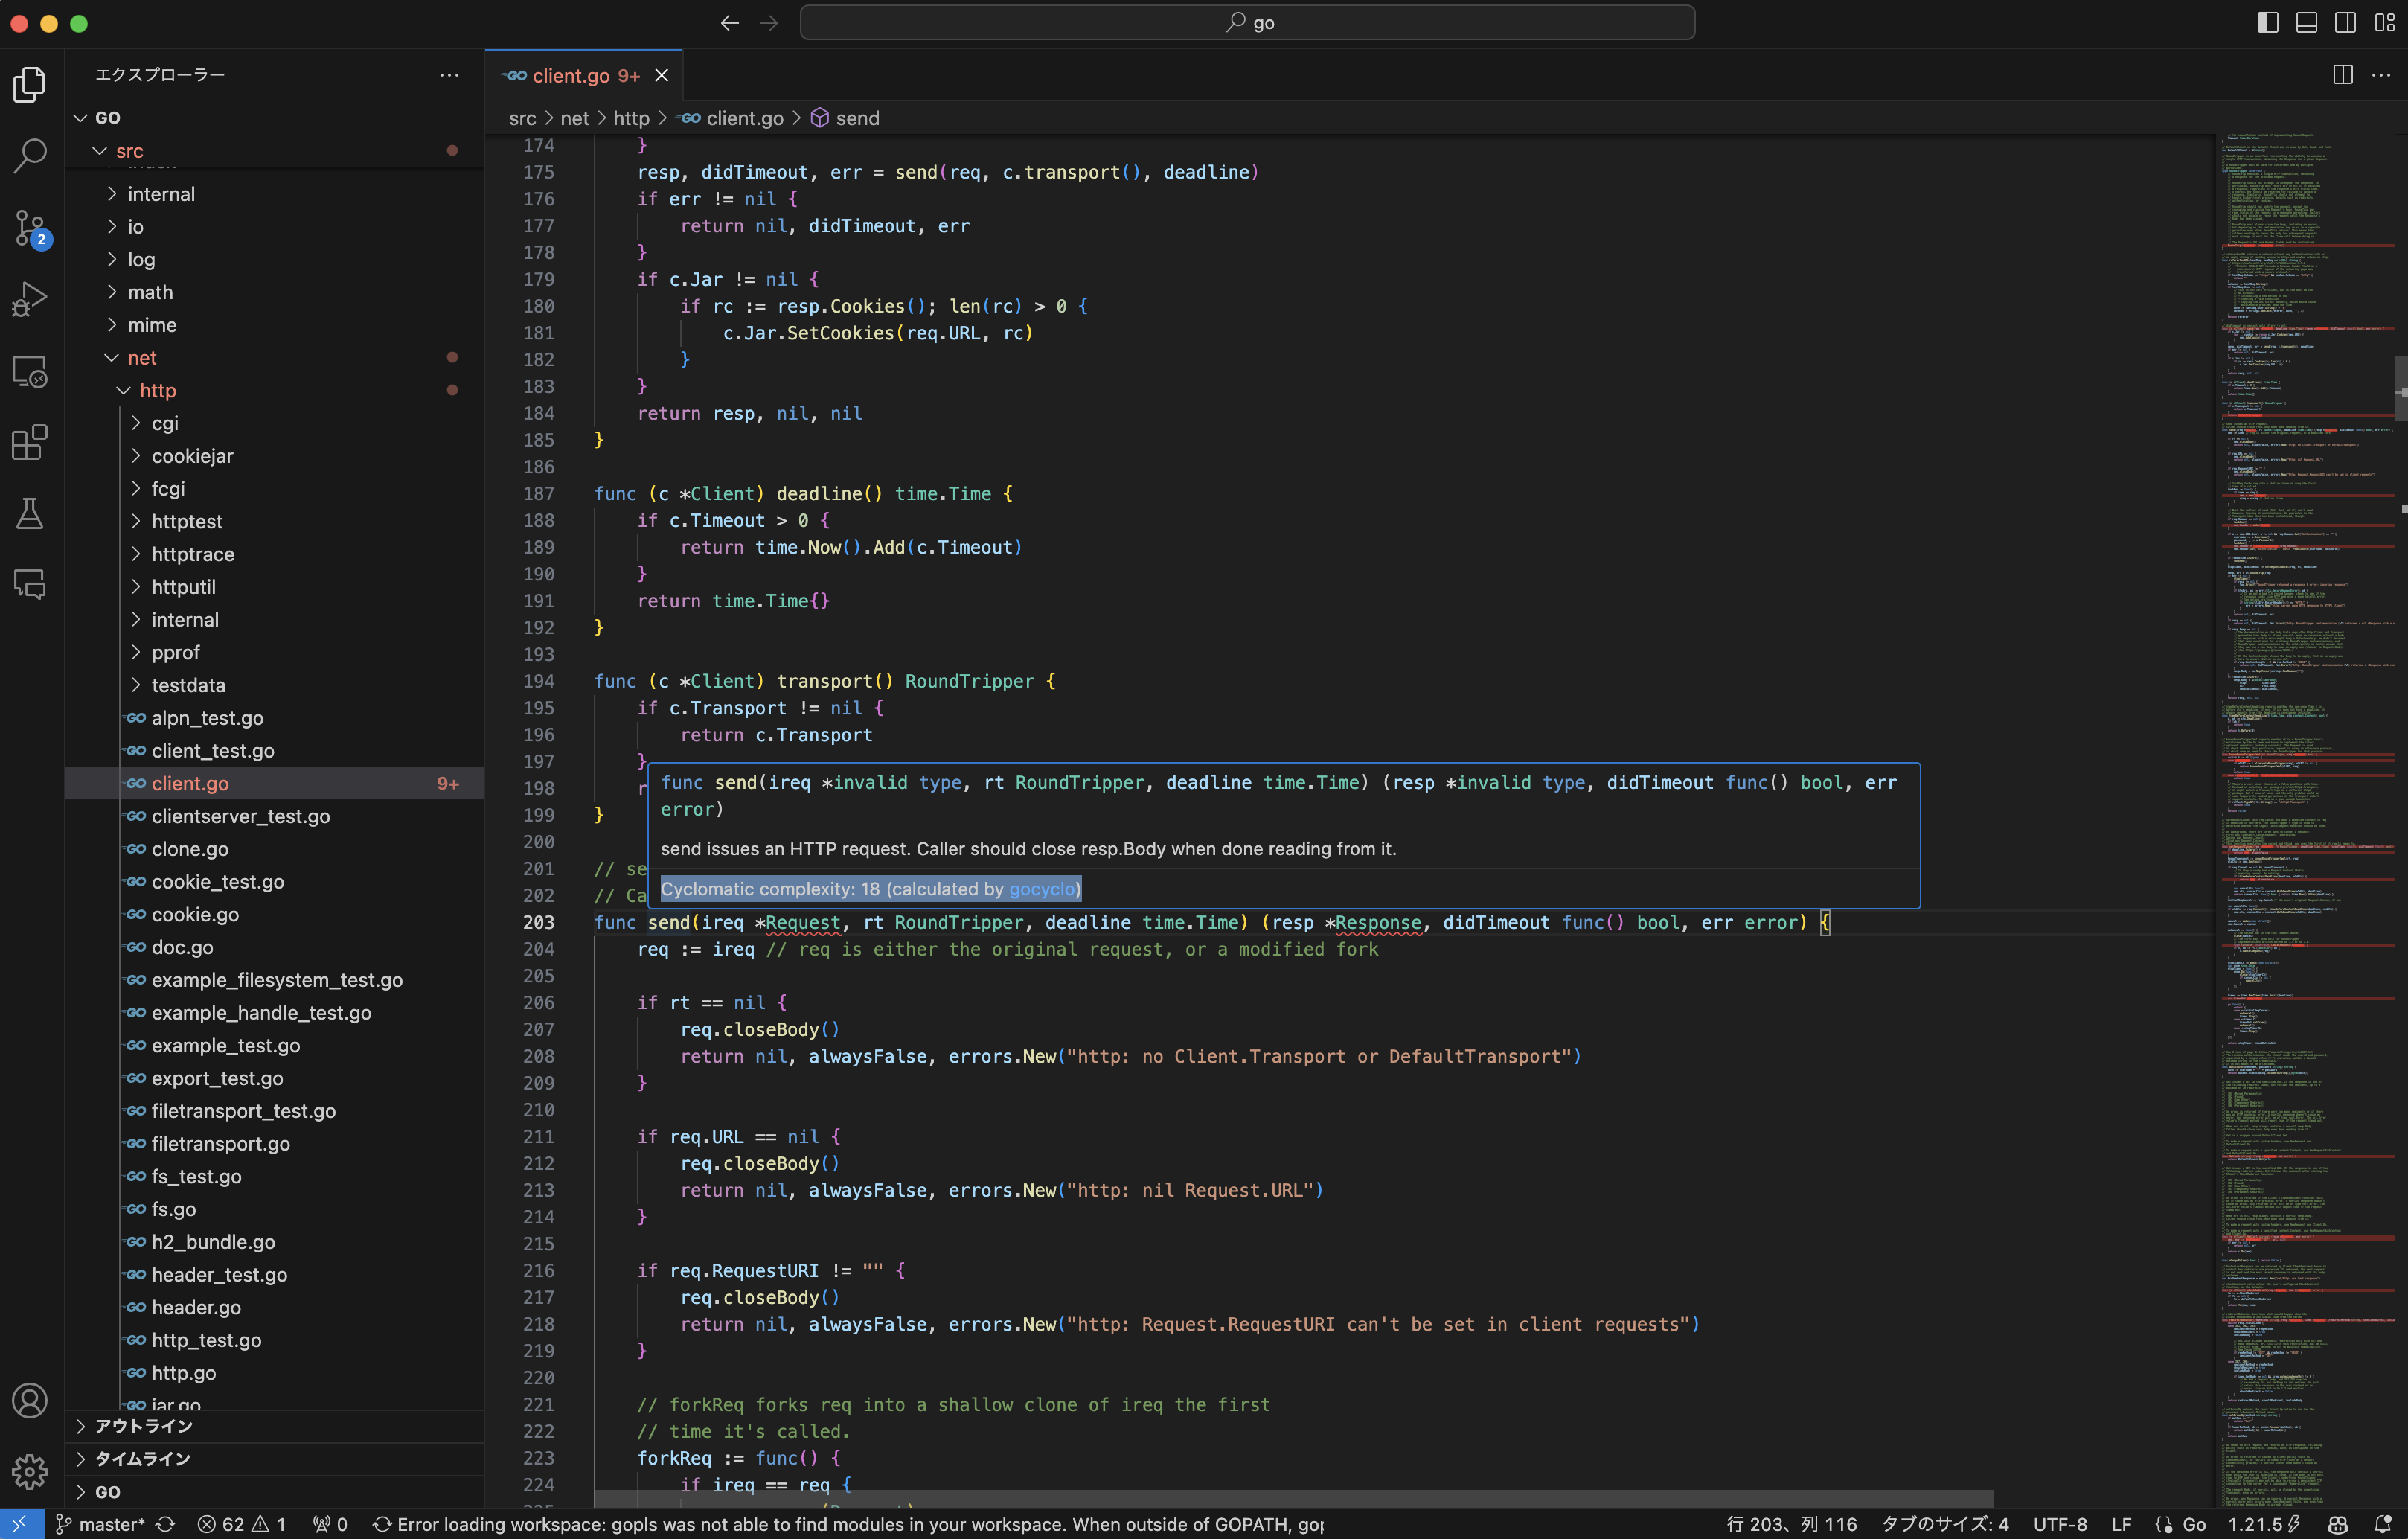Select the client.go editor tab
2408x1539 pixels.
573,75
